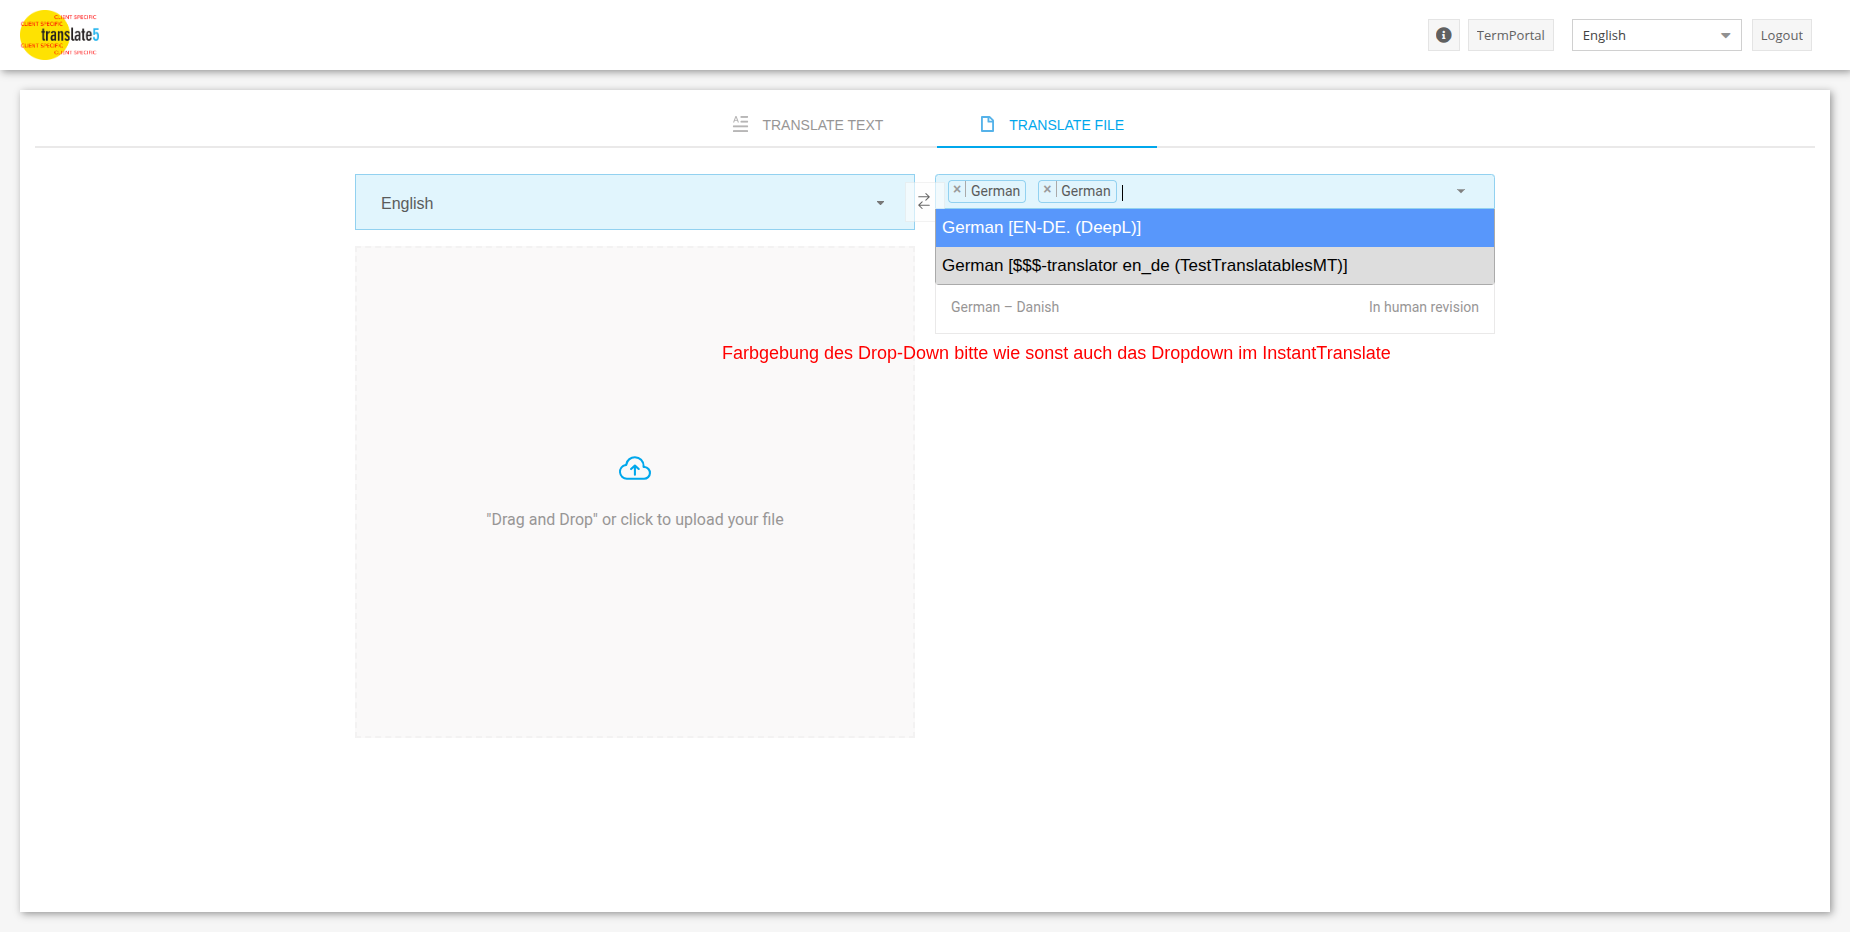Image resolution: width=1850 pixels, height=932 pixels.
Task: Click the swap languages arrows icon
Action: tap(924, 202)
